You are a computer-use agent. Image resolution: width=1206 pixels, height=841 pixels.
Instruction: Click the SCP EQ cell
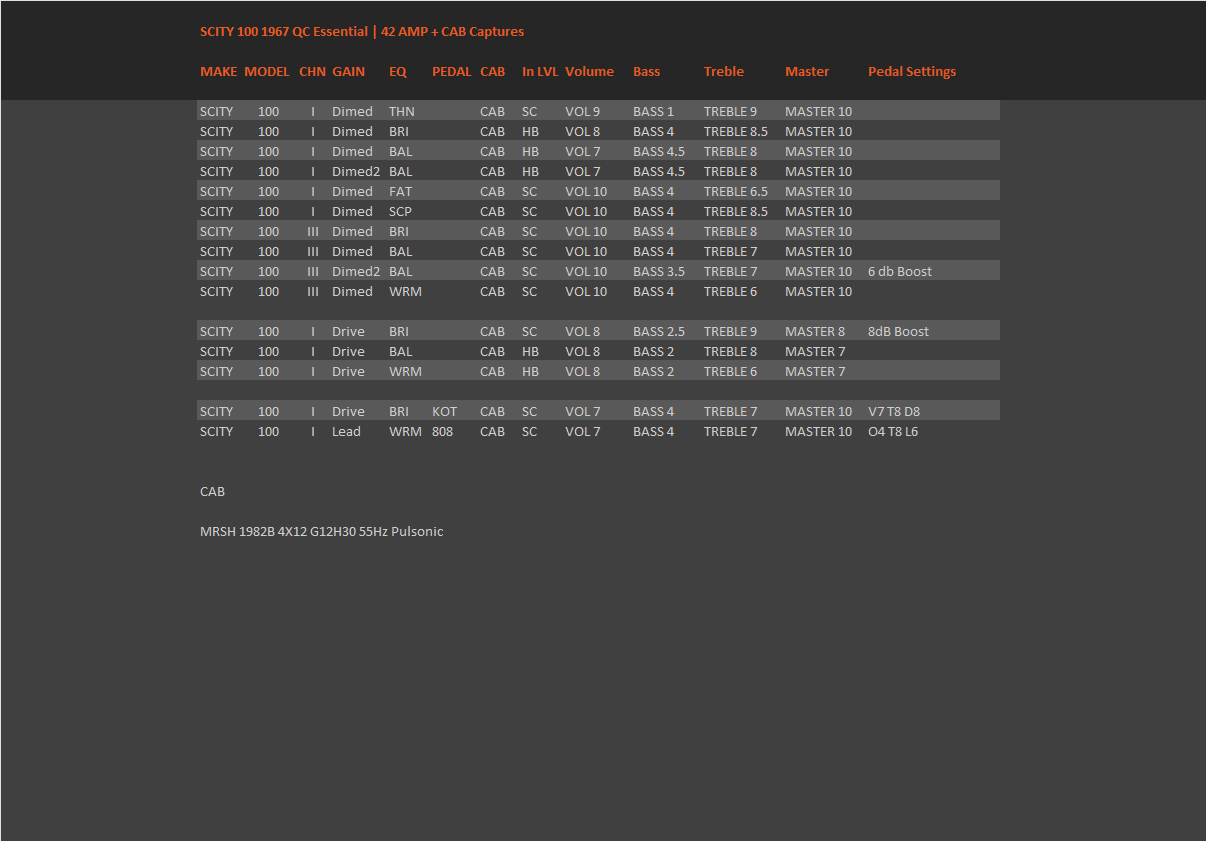pos(400,211)
